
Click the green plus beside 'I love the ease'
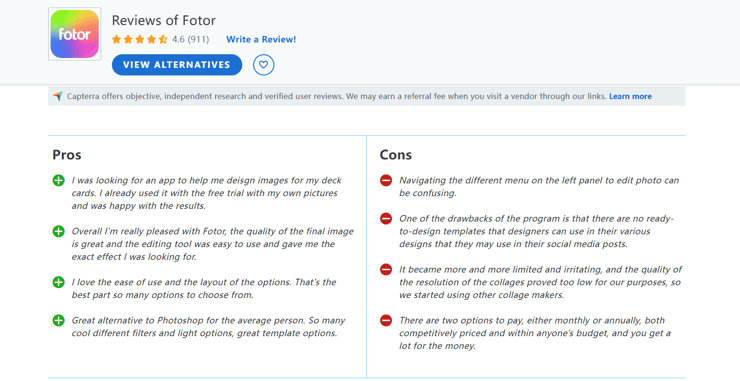click(x=59, y=282)
